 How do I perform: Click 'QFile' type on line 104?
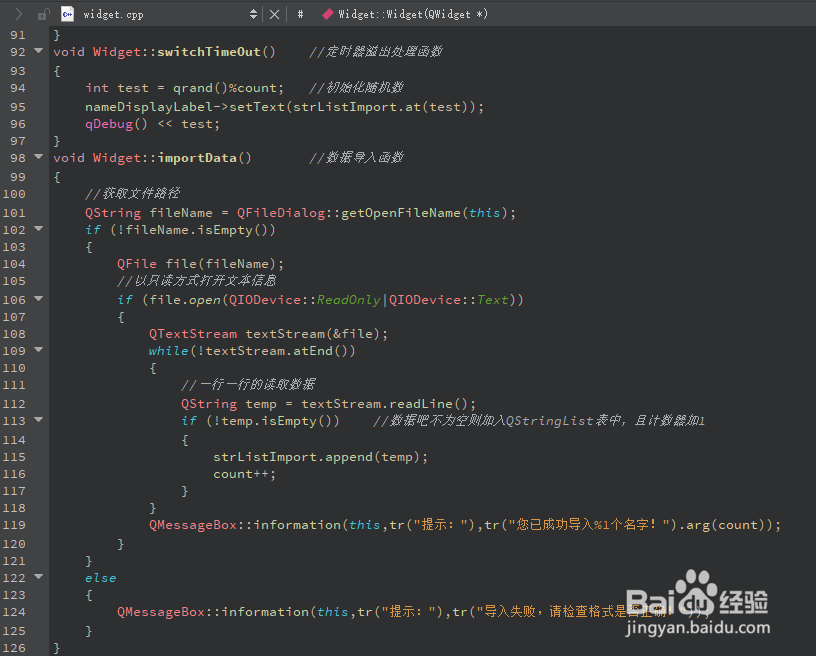[x=137, y=264]
